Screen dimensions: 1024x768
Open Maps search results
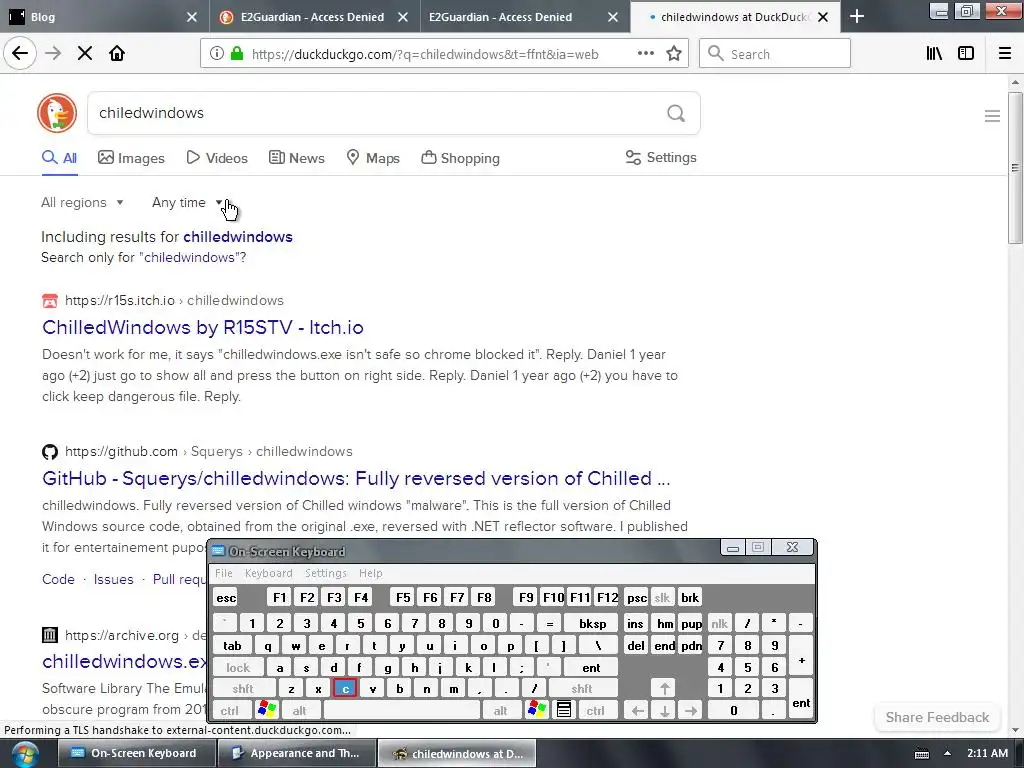click(x=373, y=158)
